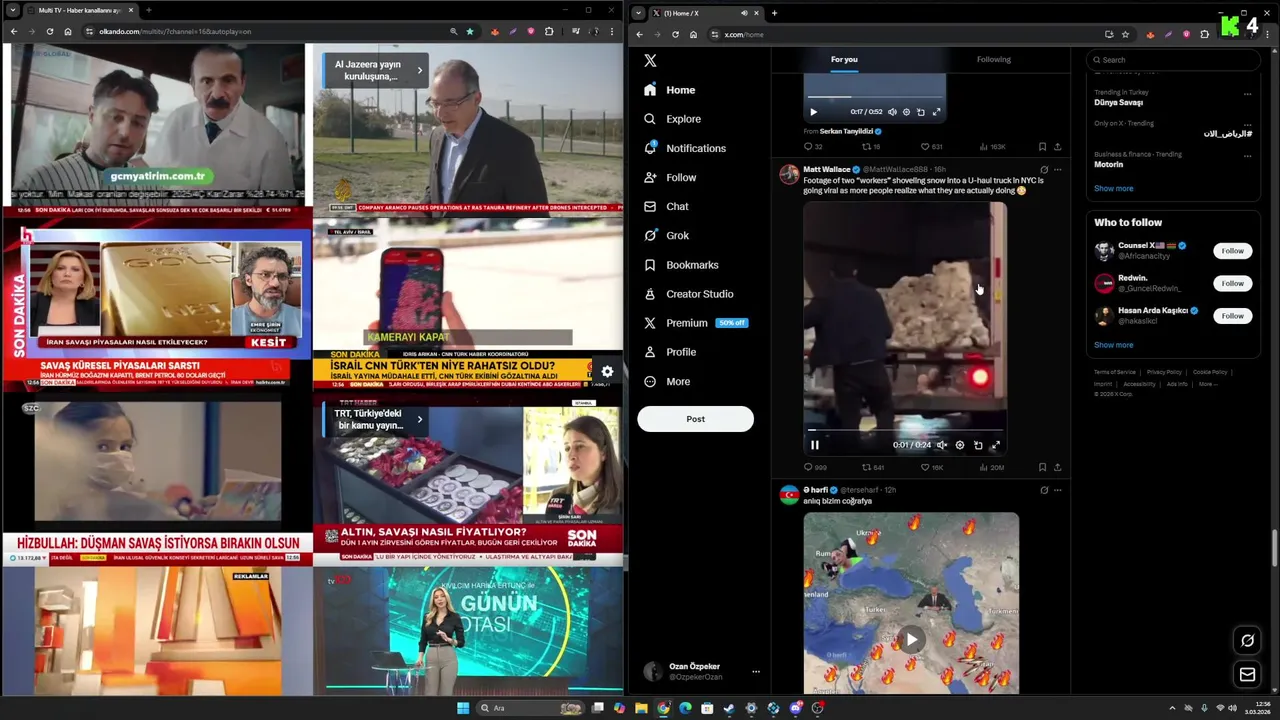This screenshot has height=720, width=1280.
Task: Enter fullscreen on Matt Wallace video
Action: 996,445
